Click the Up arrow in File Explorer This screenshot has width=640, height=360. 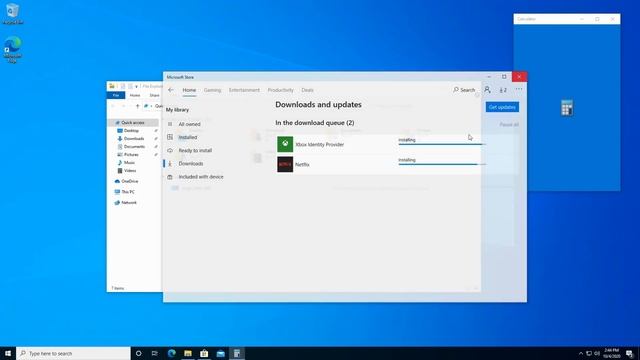point(138,106)
